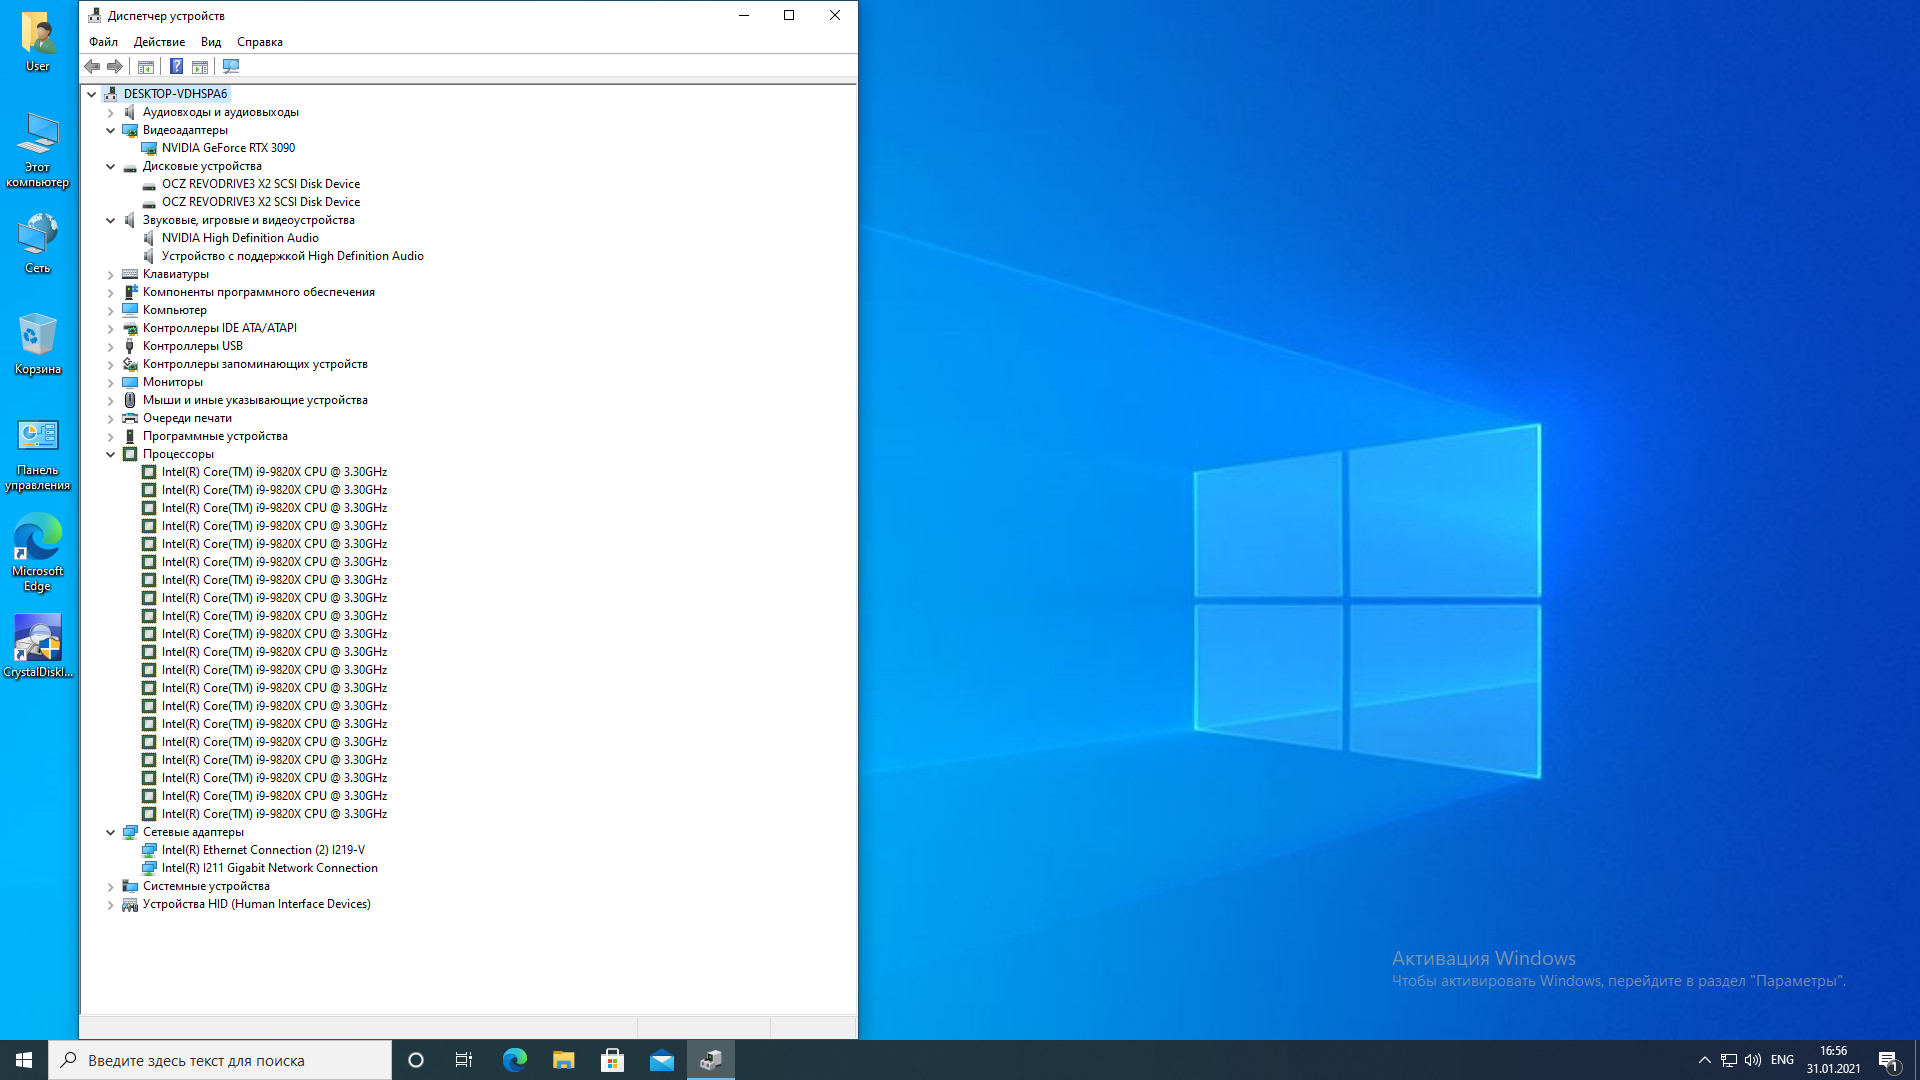Open Task View from the taskbar
This screenshot has width=1920, height=1080.
coord(464,1060)
